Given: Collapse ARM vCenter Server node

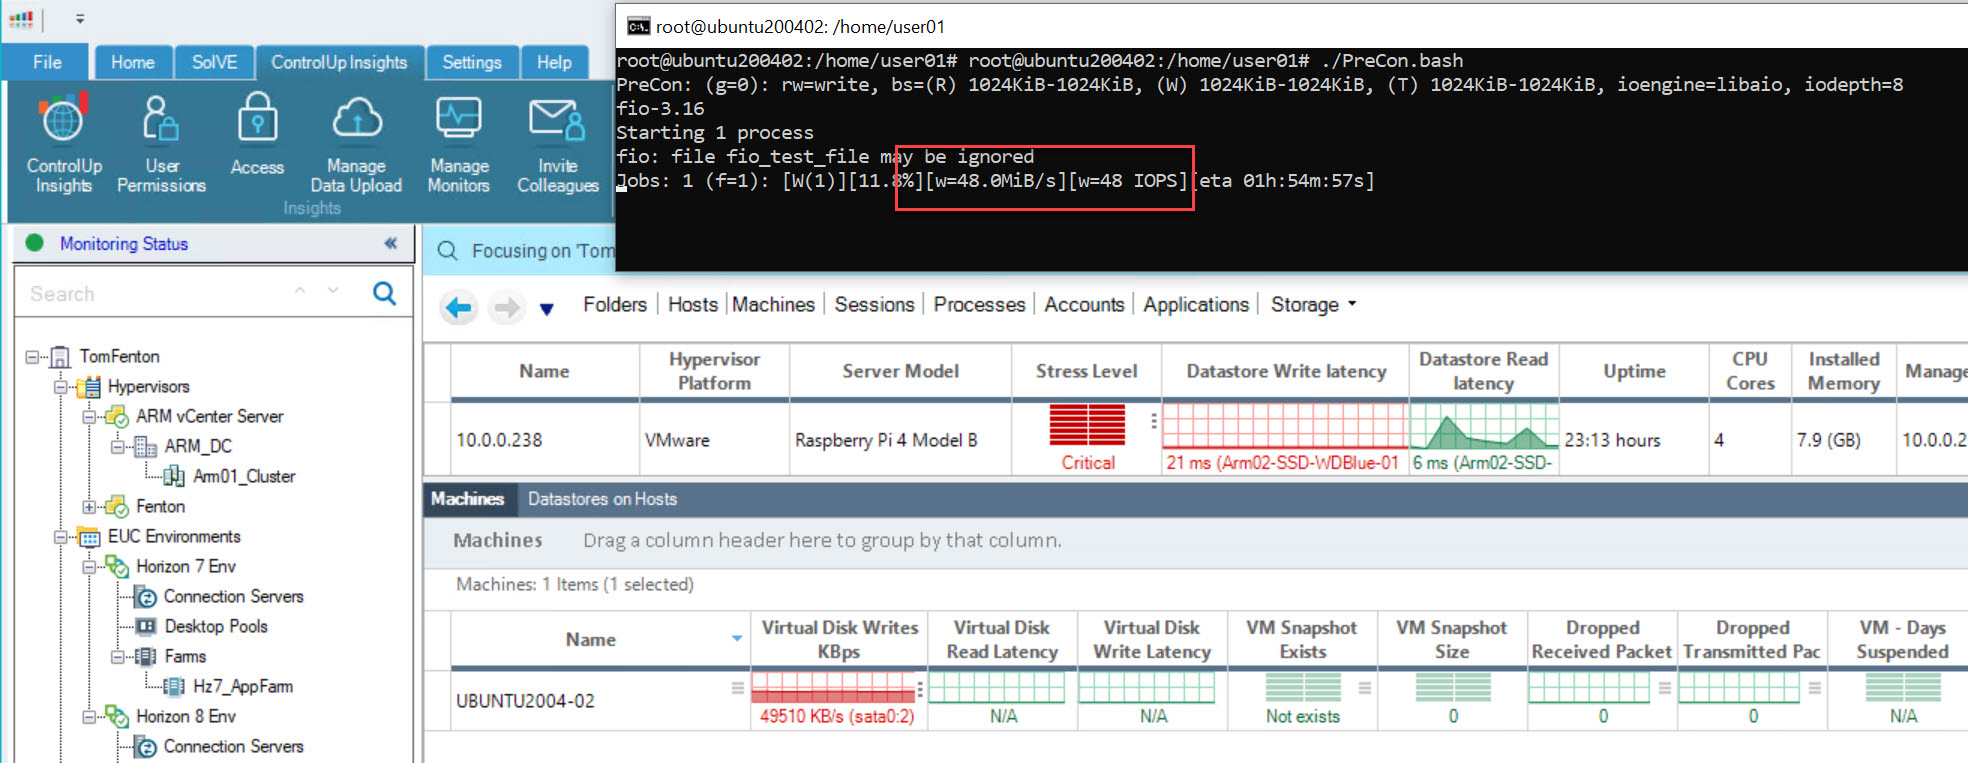Looking at the screenshot, I should tap(88, 416).
